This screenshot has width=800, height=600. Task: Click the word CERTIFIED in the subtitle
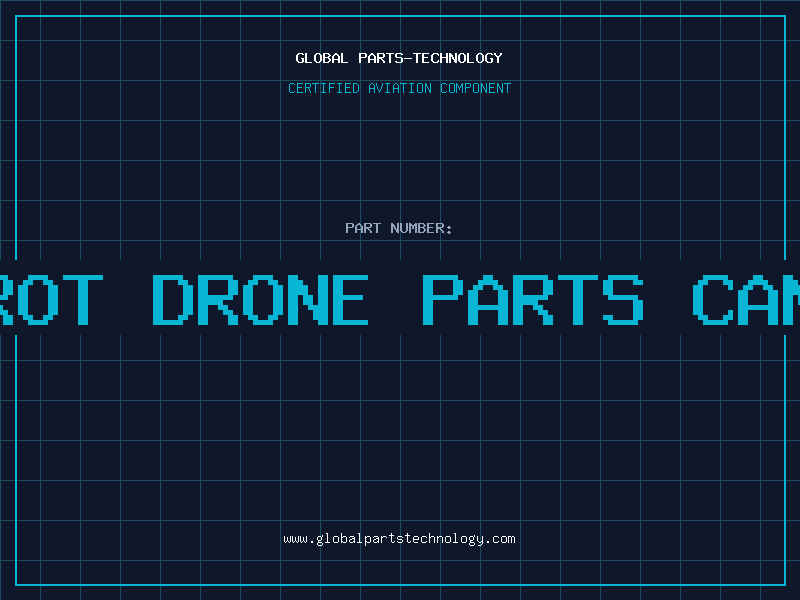[324, 88]
